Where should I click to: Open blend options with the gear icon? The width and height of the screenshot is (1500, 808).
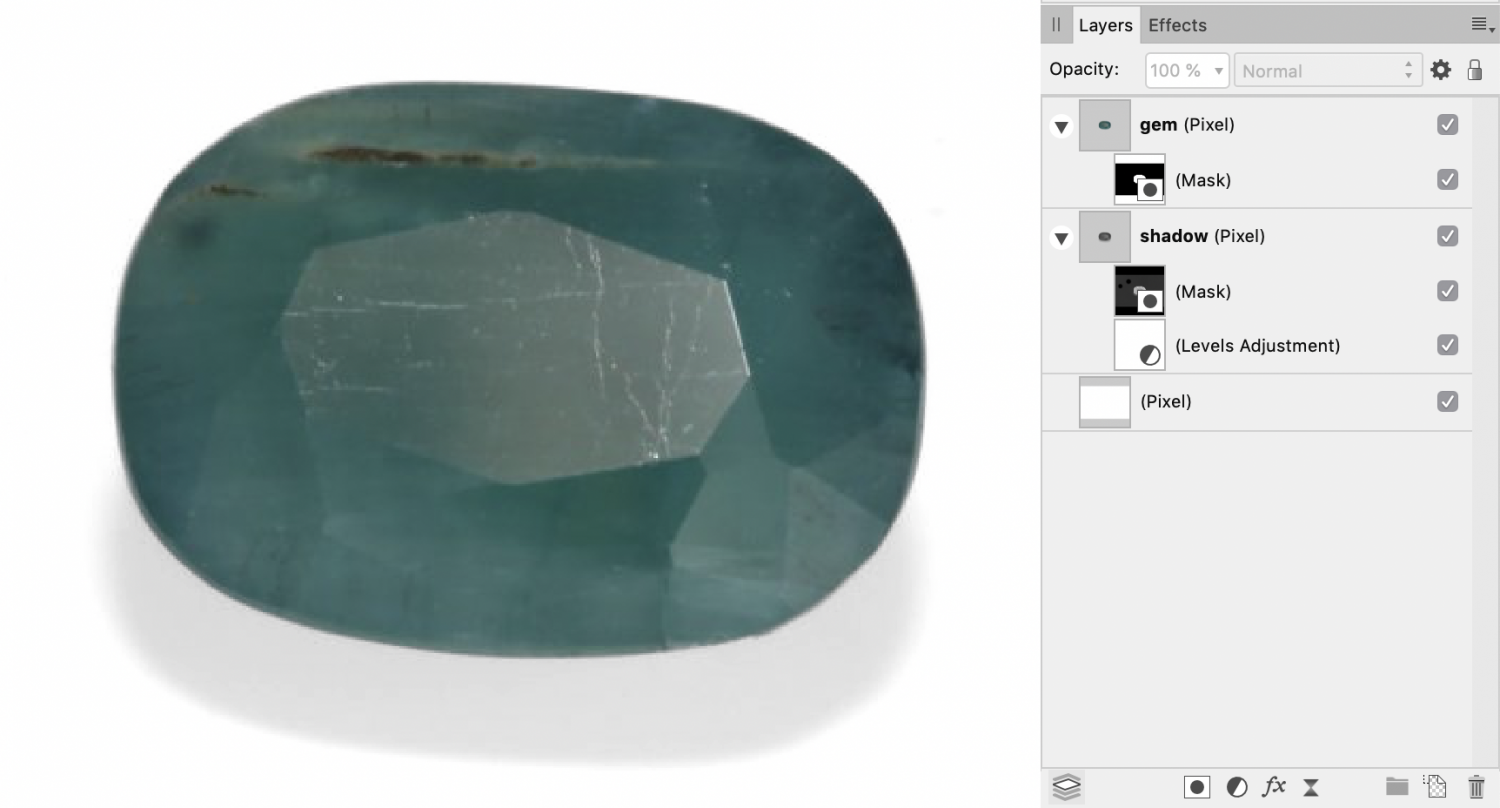pos(1440,69)
